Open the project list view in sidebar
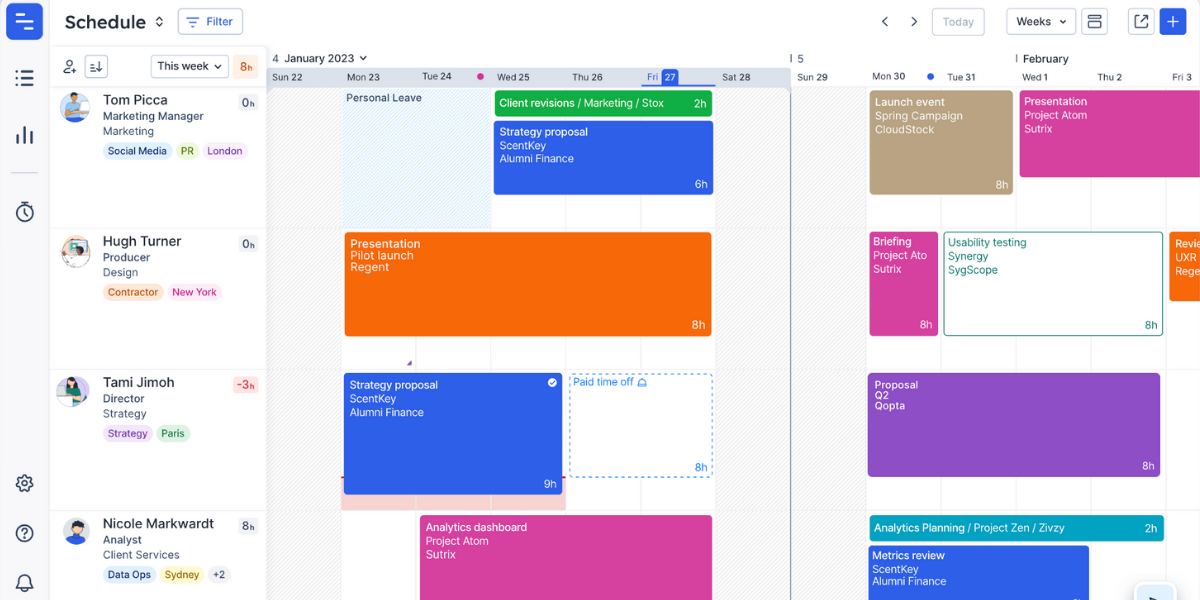 pos(24,78)
